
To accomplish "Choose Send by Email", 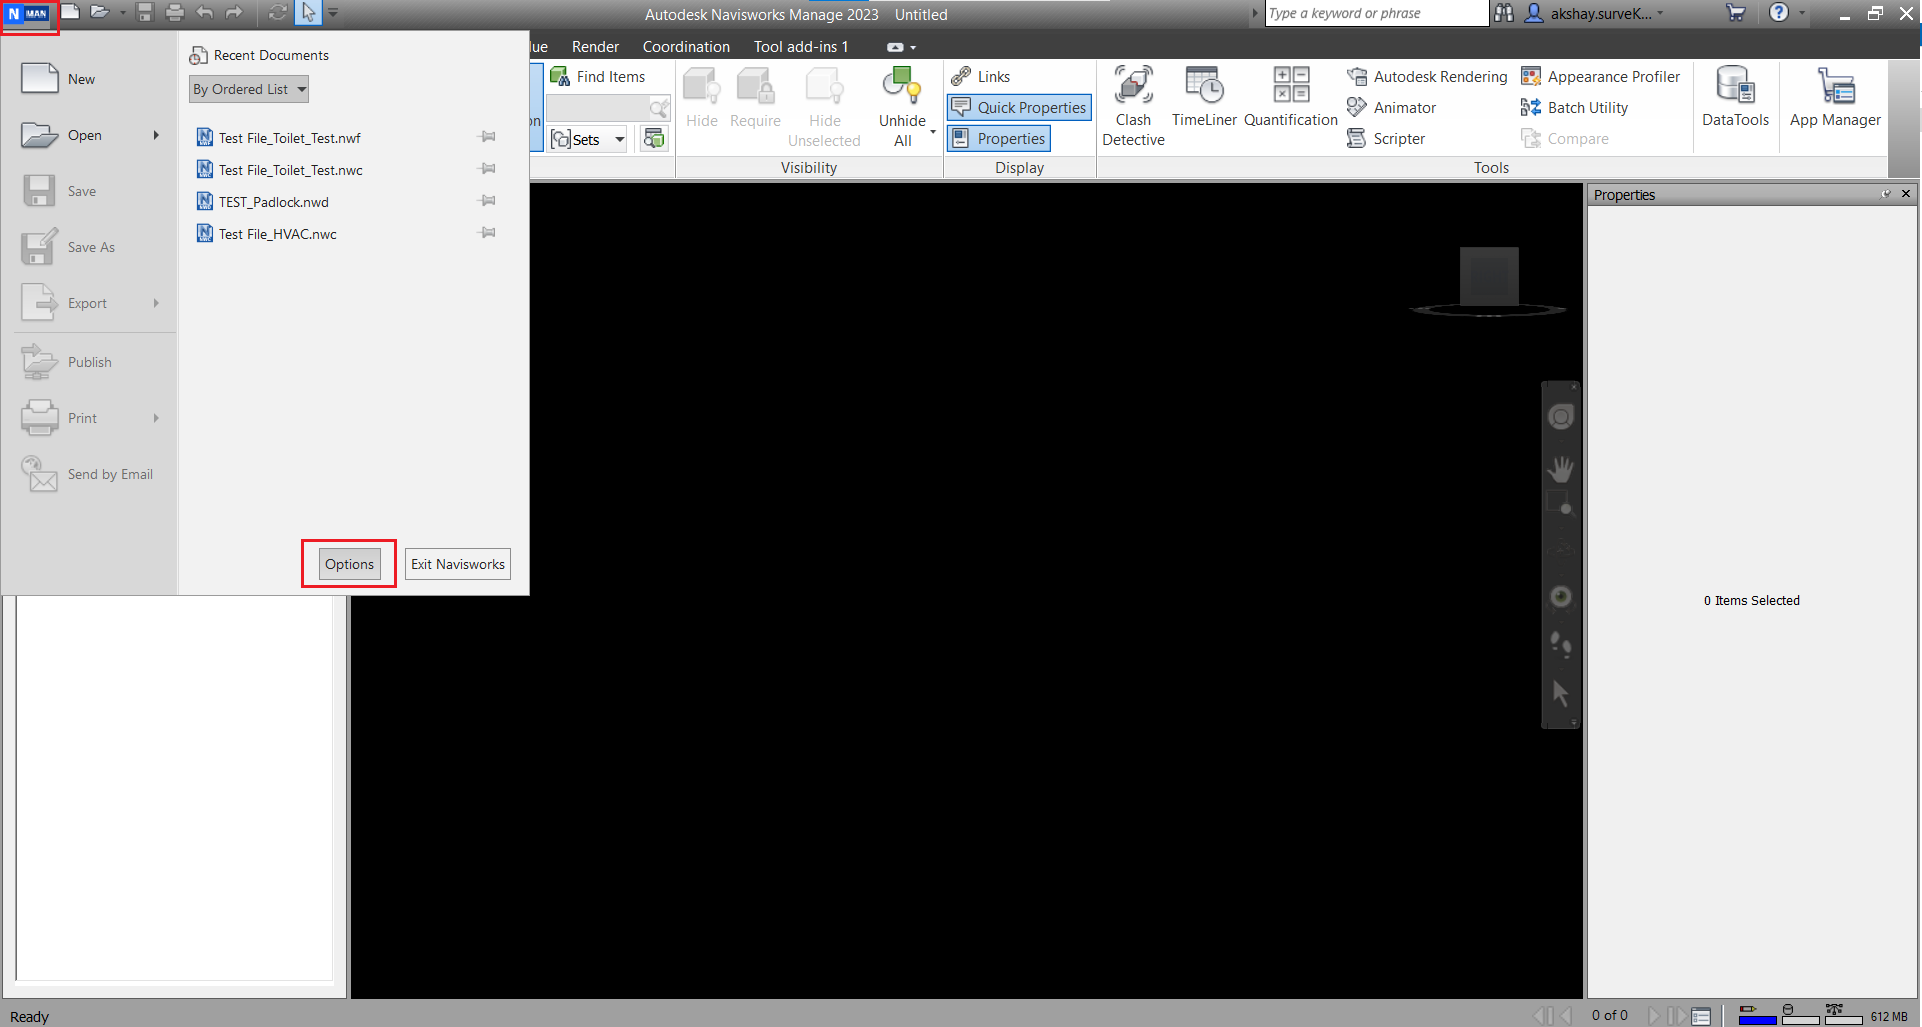I will click(89, 474).
